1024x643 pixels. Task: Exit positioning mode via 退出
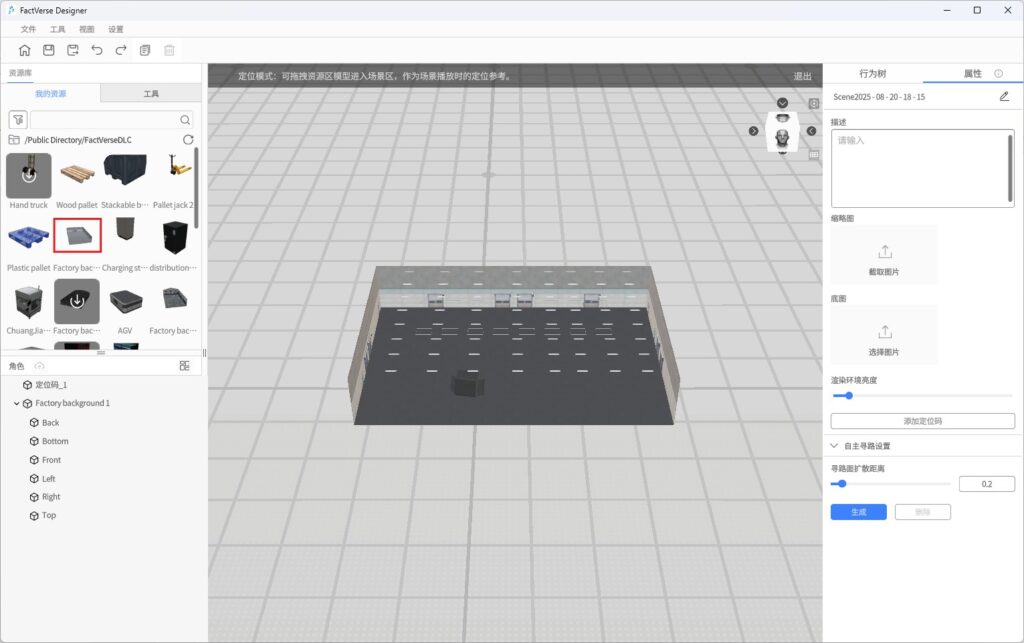point(803,76)
